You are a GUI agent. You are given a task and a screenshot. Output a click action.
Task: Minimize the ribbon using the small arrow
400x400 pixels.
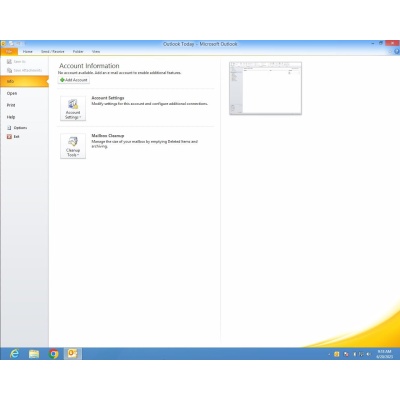[x=390, y=52]
